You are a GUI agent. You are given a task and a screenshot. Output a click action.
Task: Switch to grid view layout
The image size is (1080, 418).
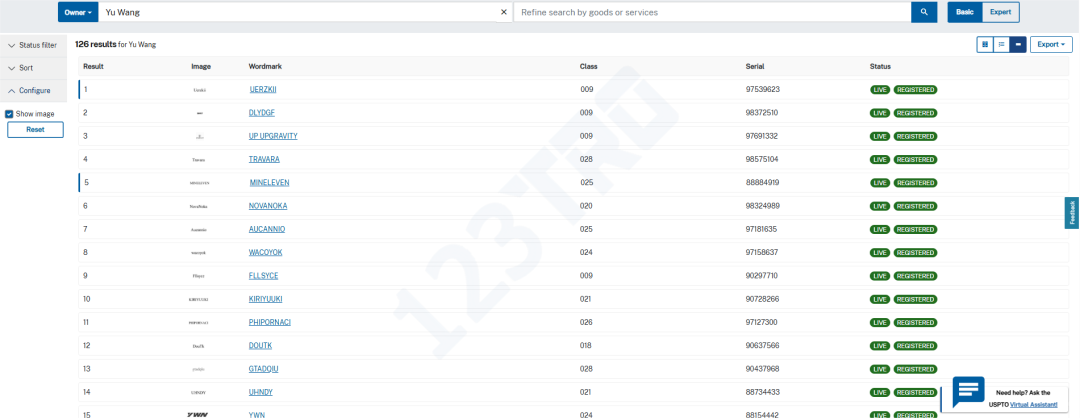(x=985, y=45)
